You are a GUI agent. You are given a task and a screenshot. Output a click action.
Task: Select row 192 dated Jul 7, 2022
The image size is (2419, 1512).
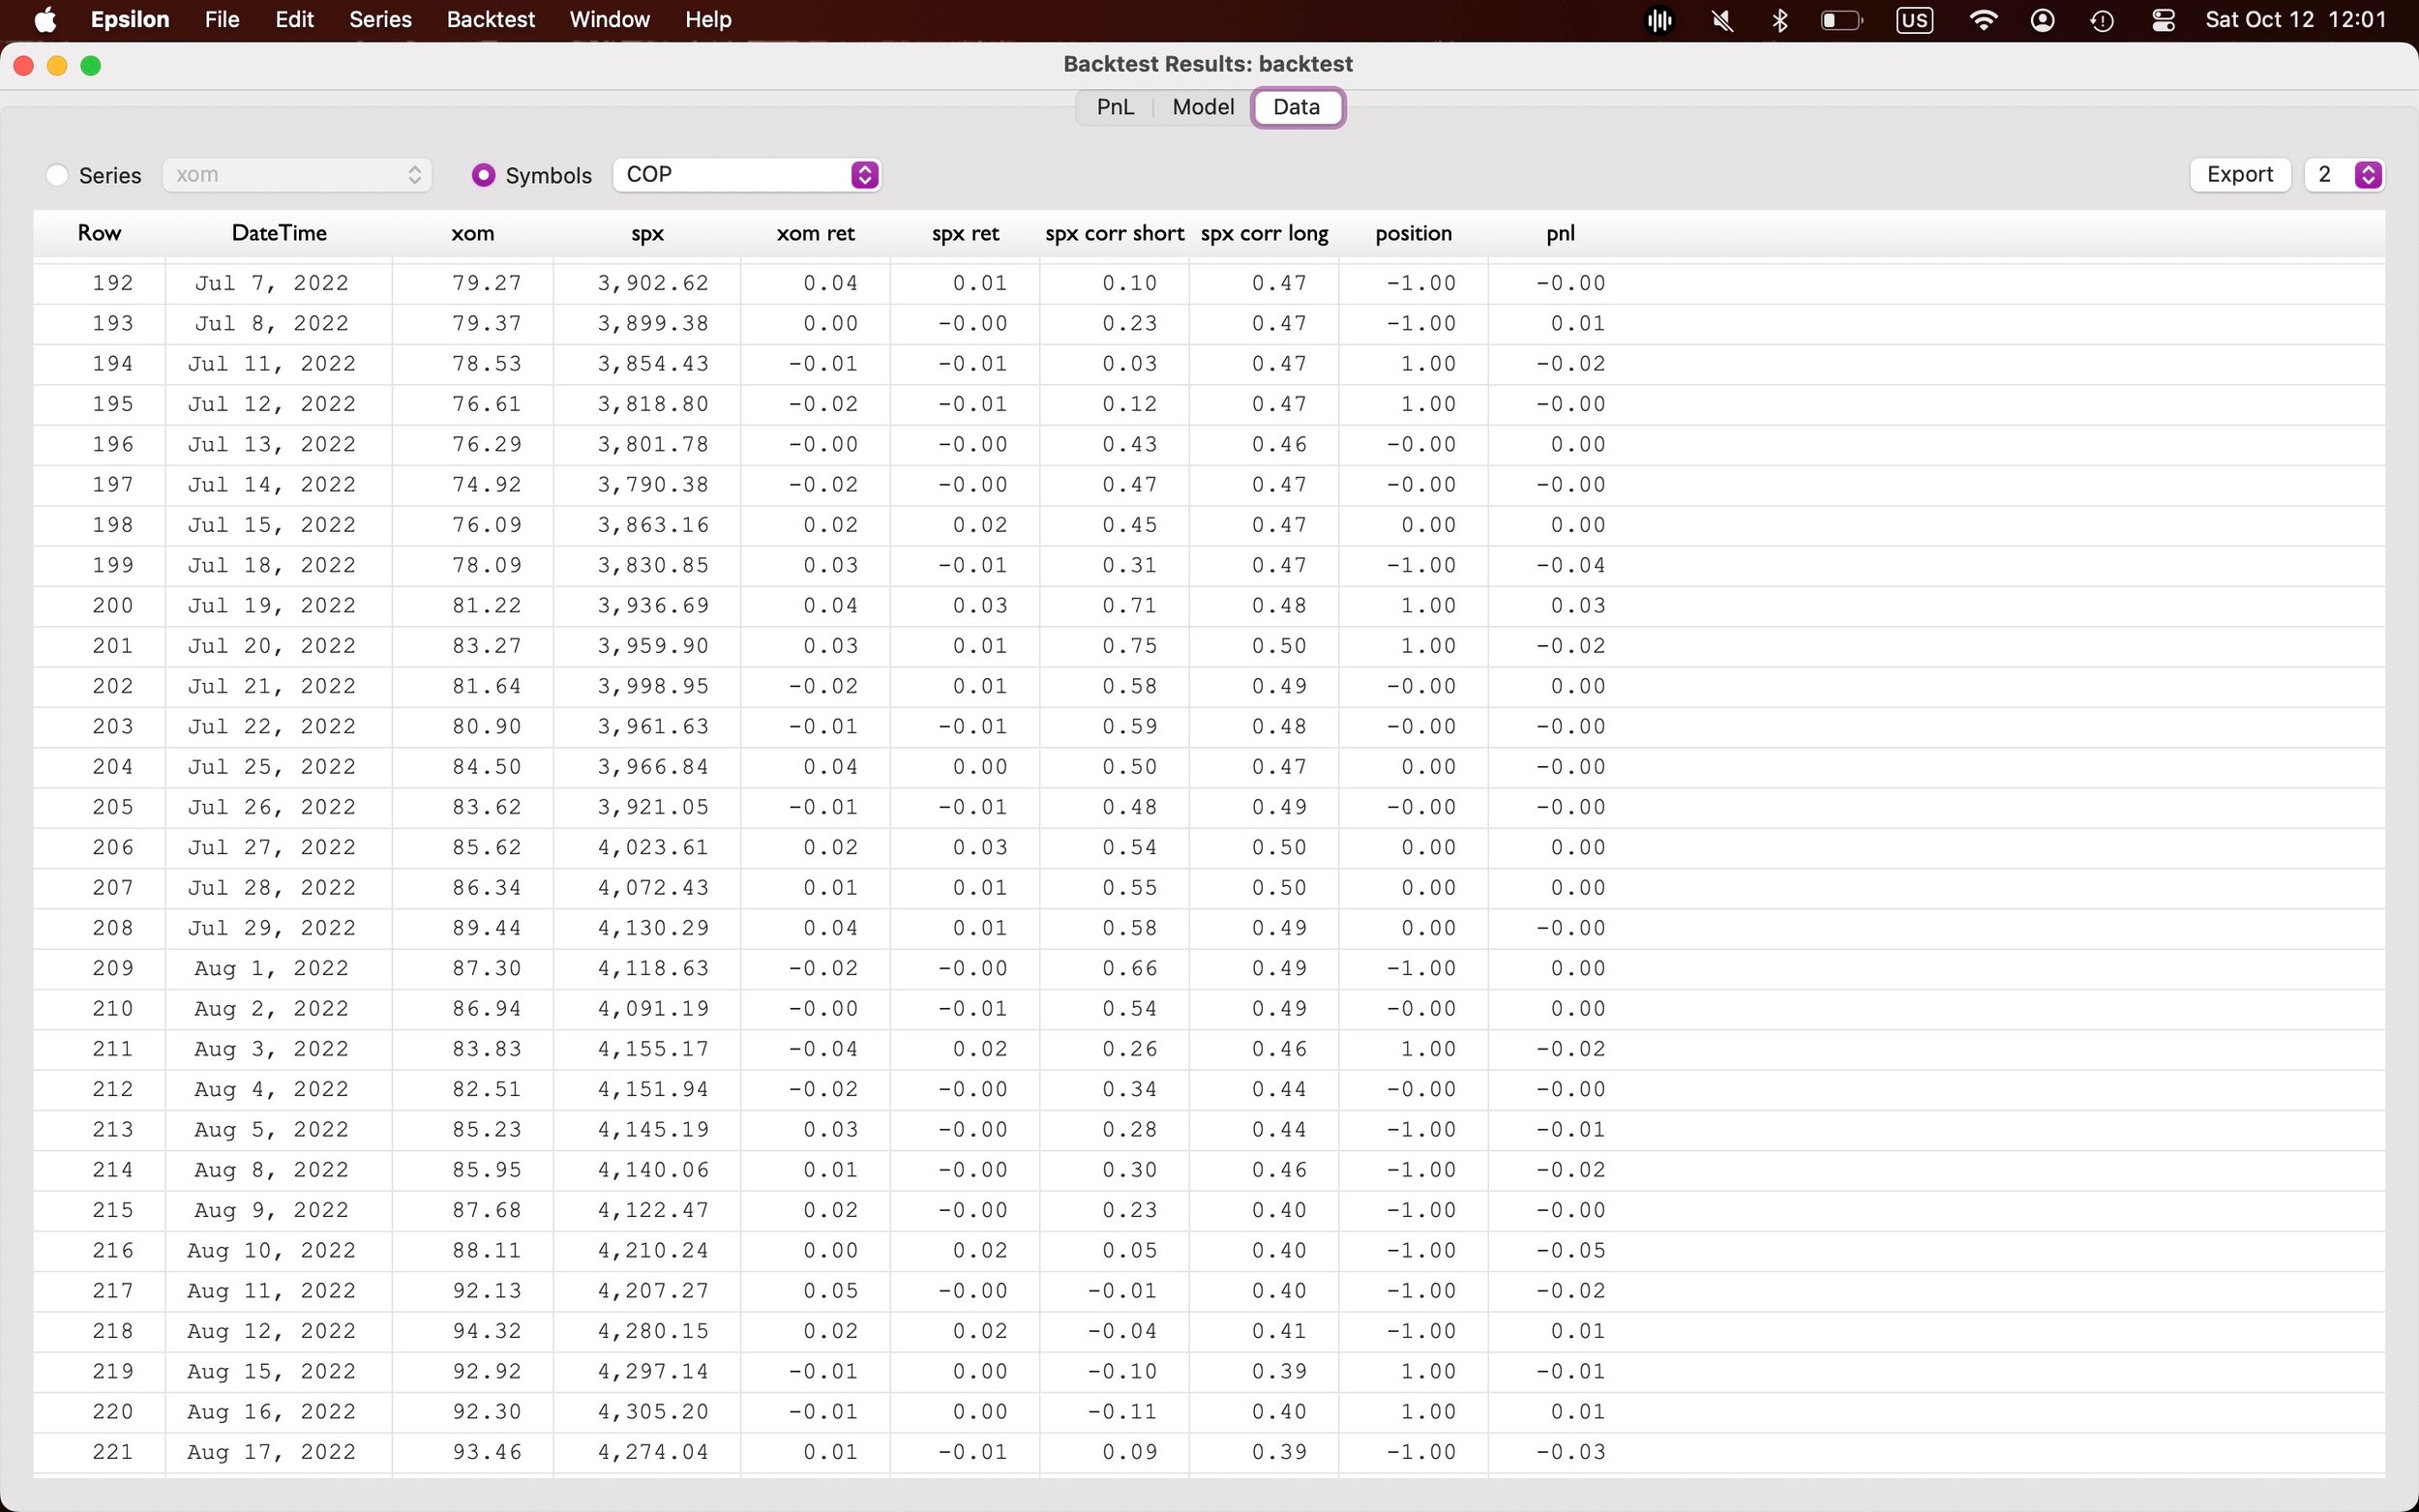click(x=1209, y=283)
